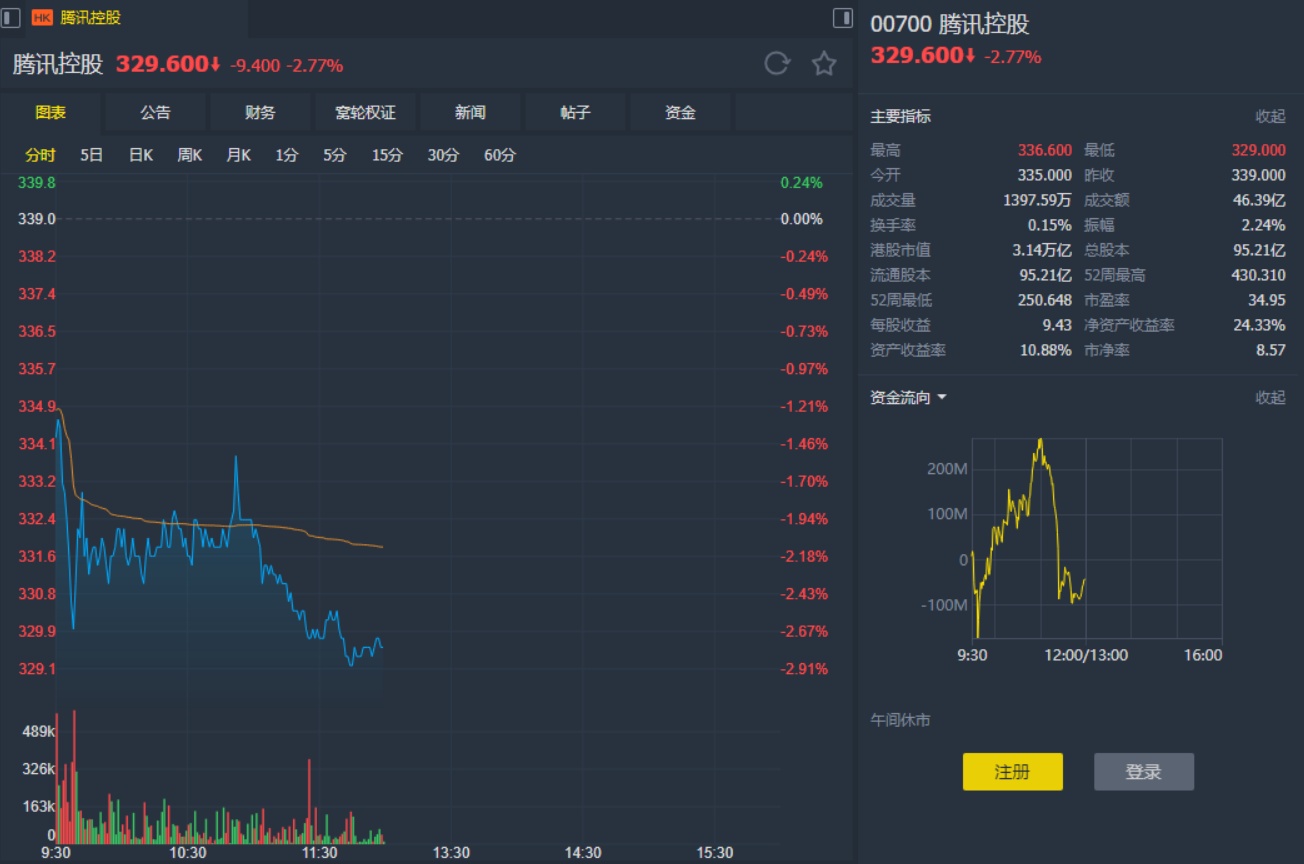Open the 帖子 tab
1304x864 pixels.
(575, 113)
